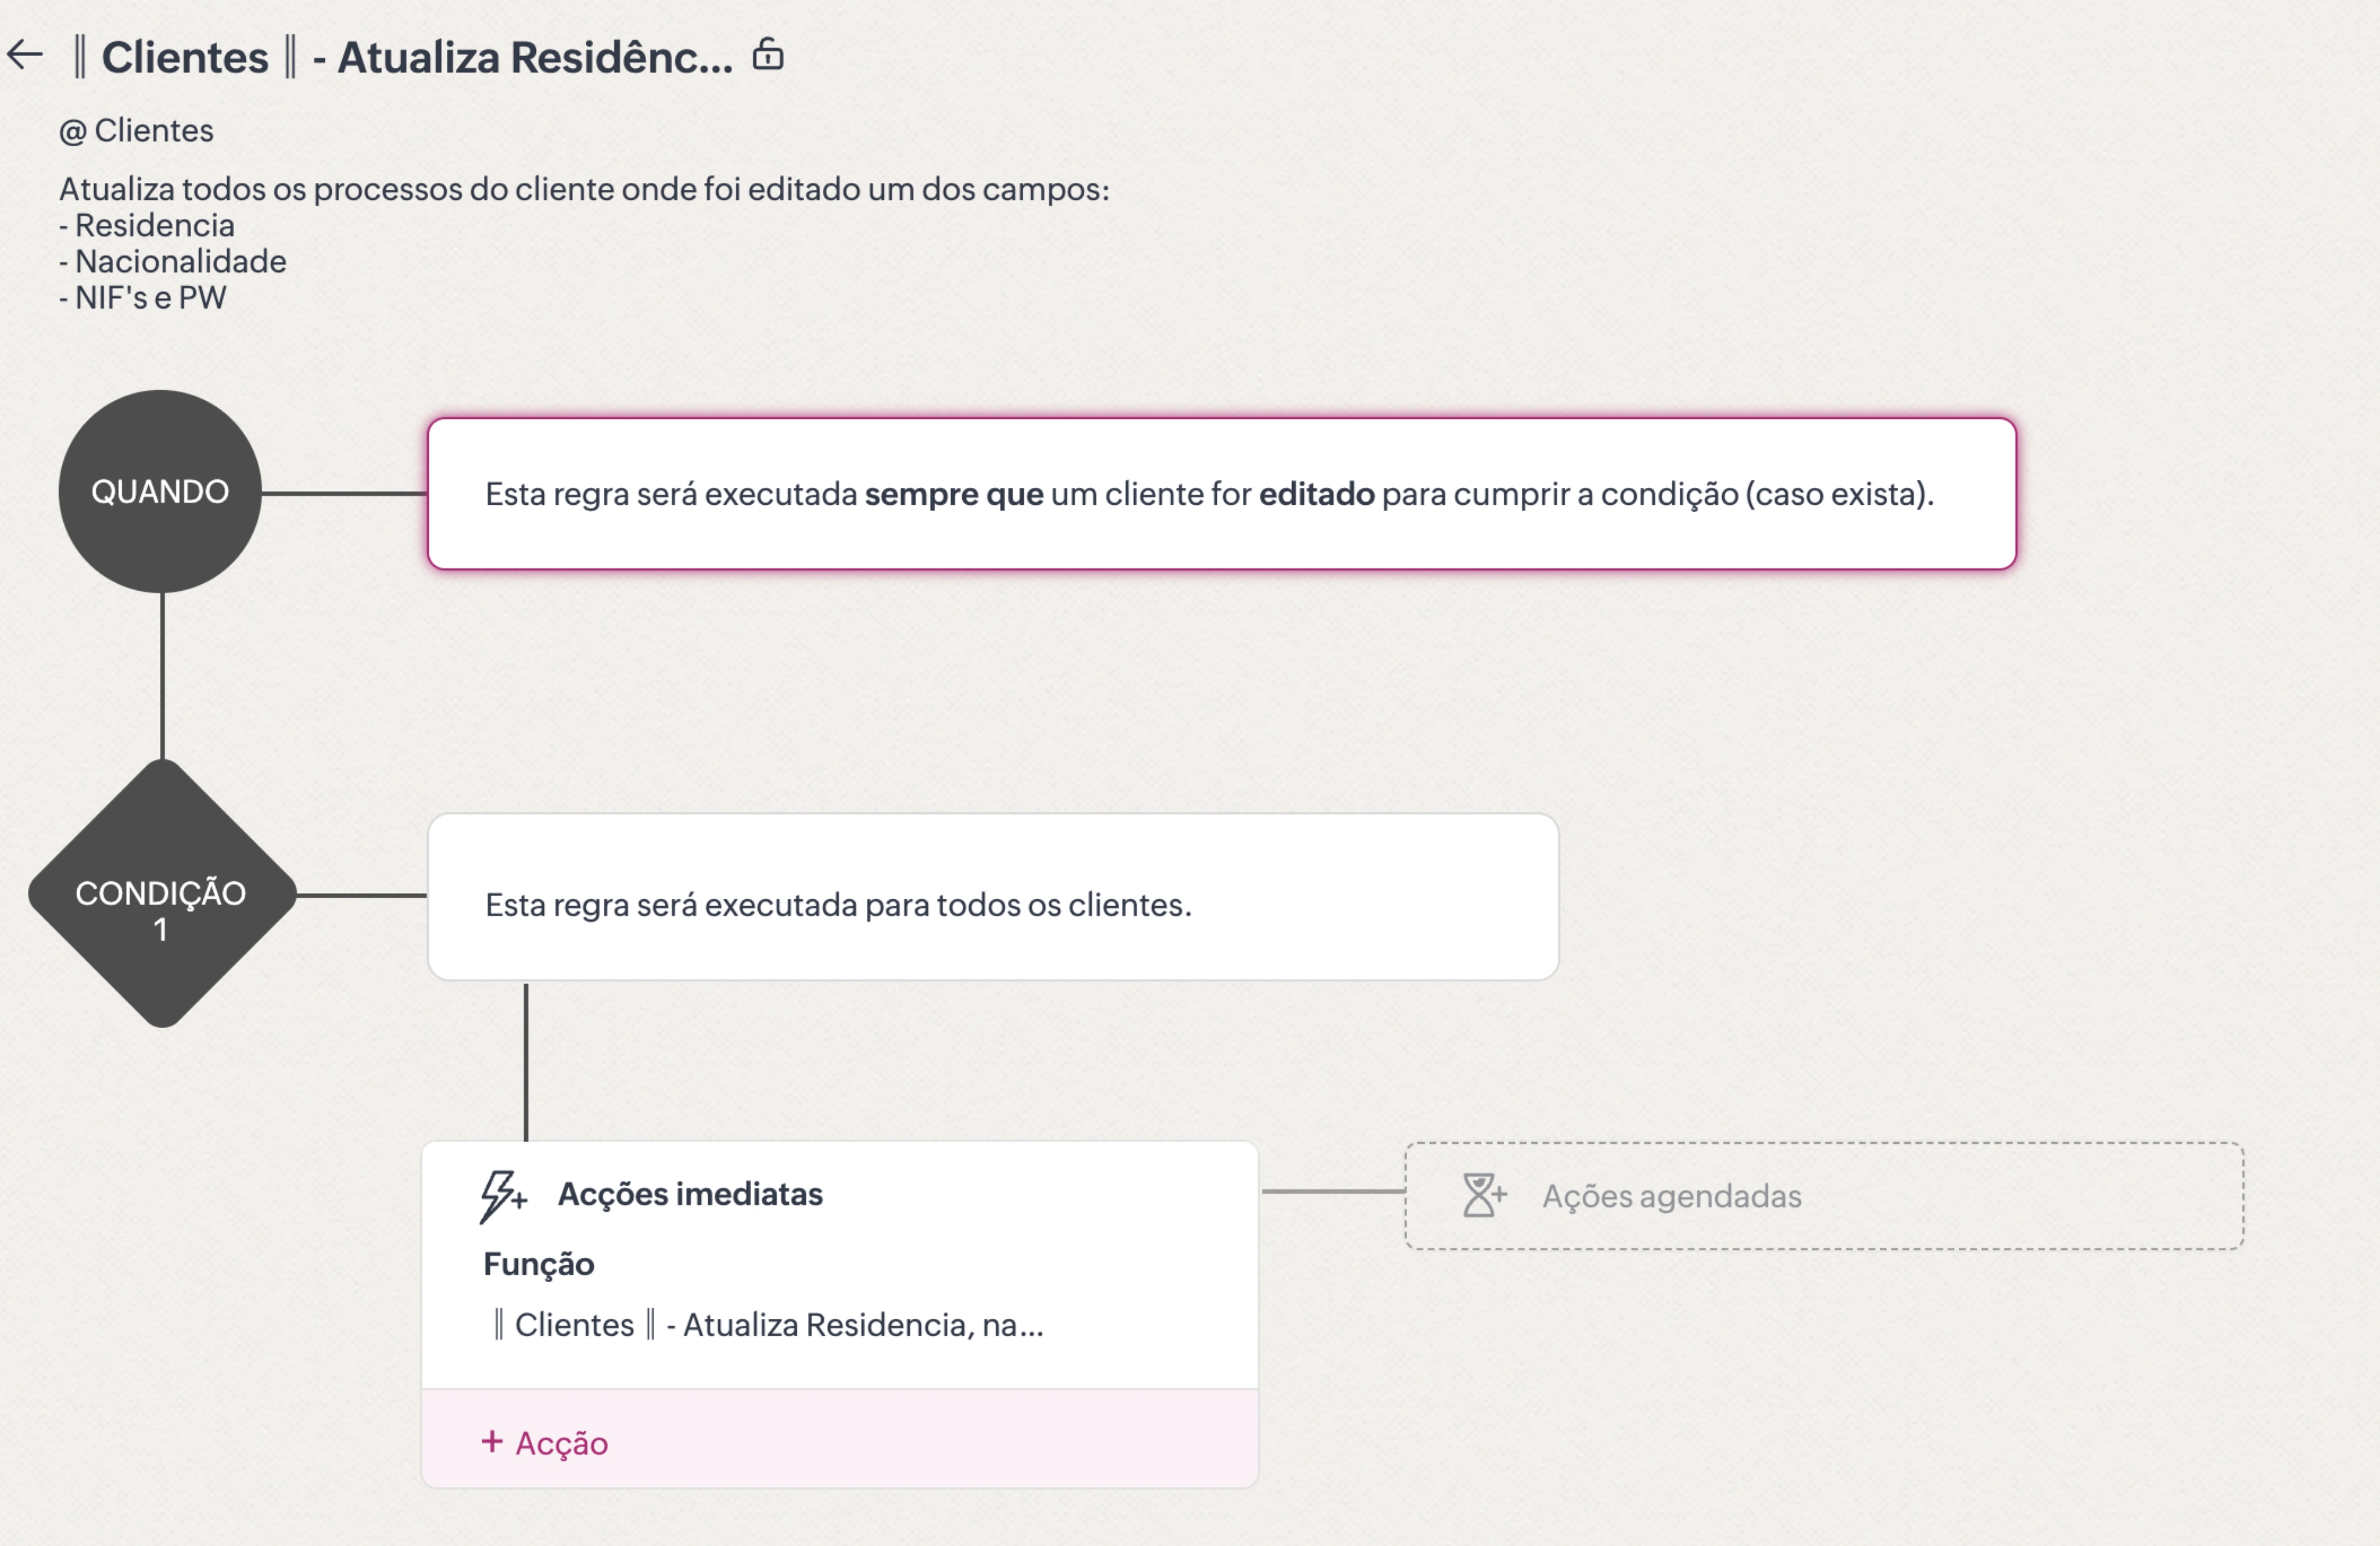
Task: Click the rule description text
Action: coord(584,189)
